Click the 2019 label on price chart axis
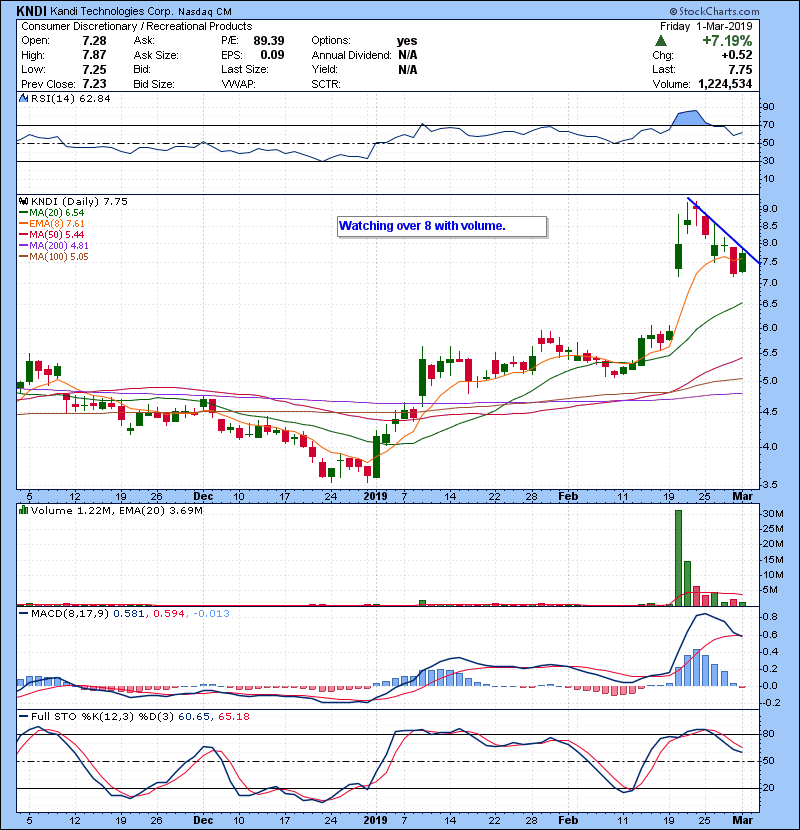Screen dimensions: 800x830 pyautogui.click(x=374, y=495)
